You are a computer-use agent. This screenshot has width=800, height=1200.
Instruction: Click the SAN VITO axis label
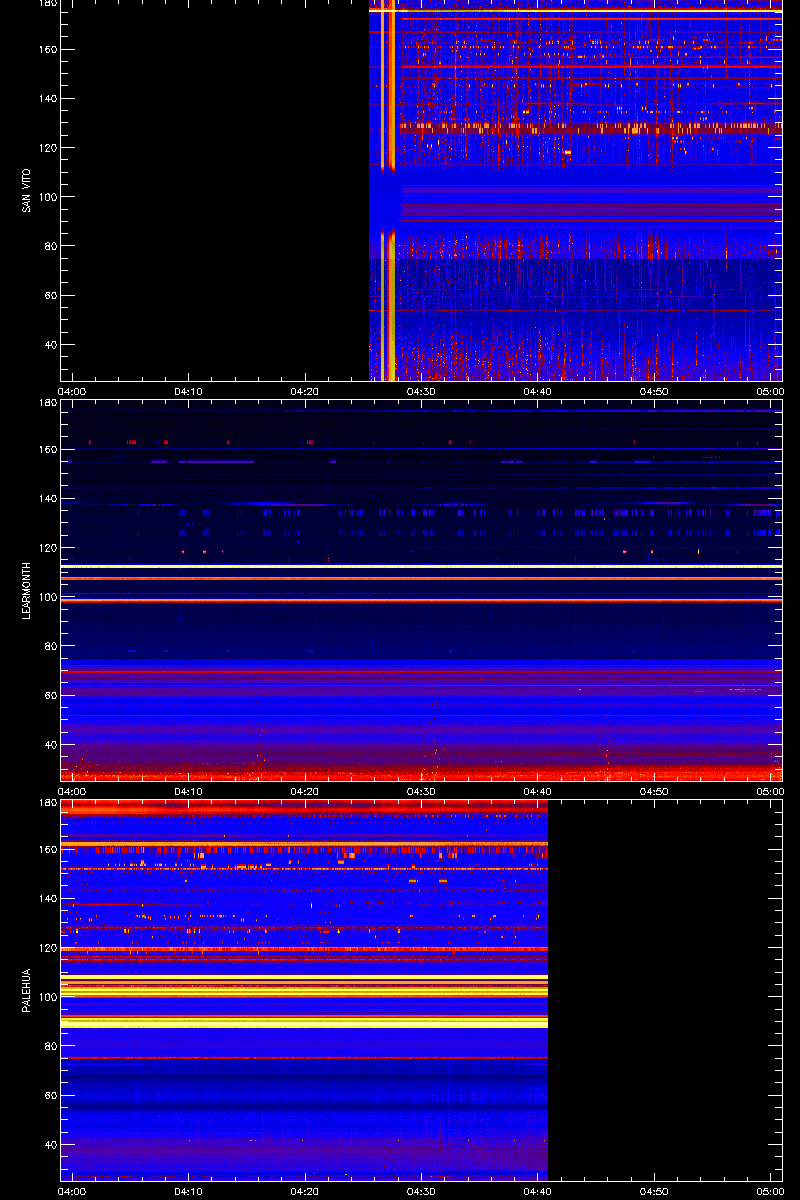(26, 190)
